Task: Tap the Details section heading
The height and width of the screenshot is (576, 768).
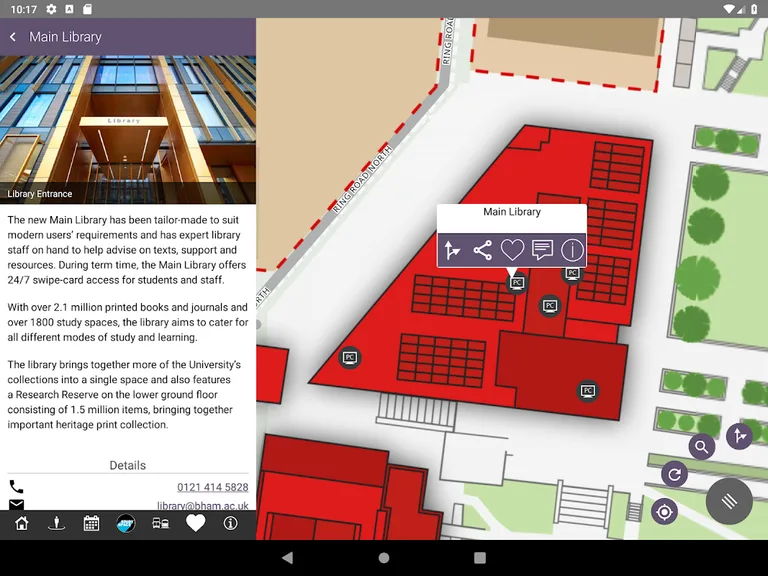Action: (127, 465)
